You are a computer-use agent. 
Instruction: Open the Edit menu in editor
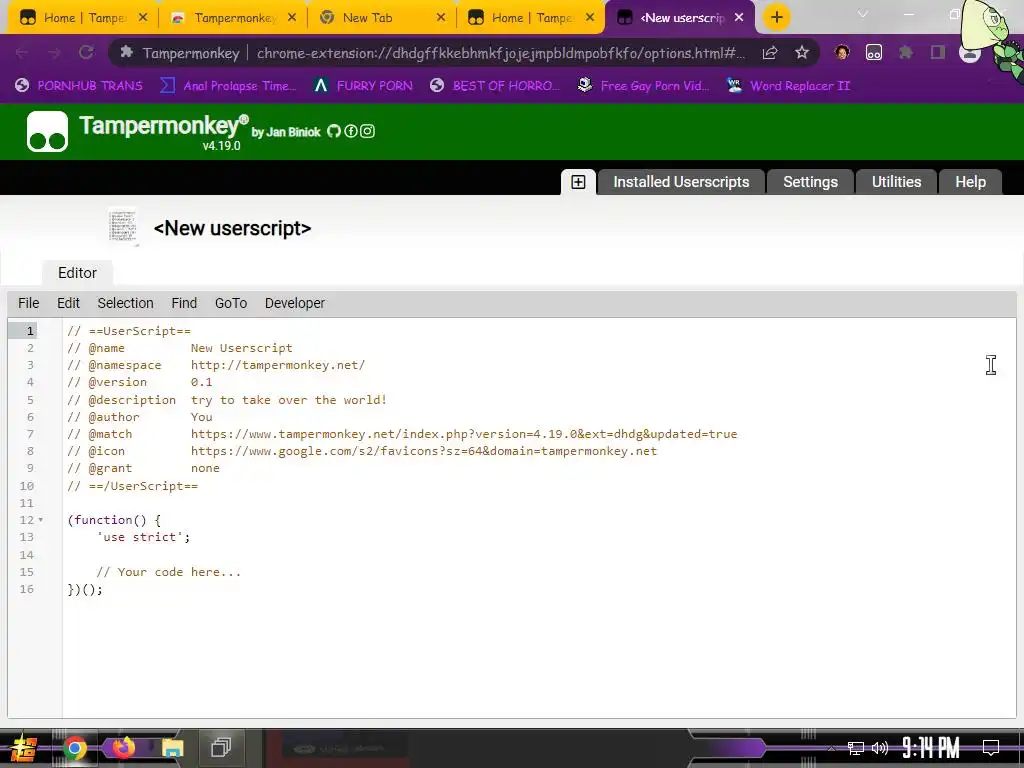69,303
